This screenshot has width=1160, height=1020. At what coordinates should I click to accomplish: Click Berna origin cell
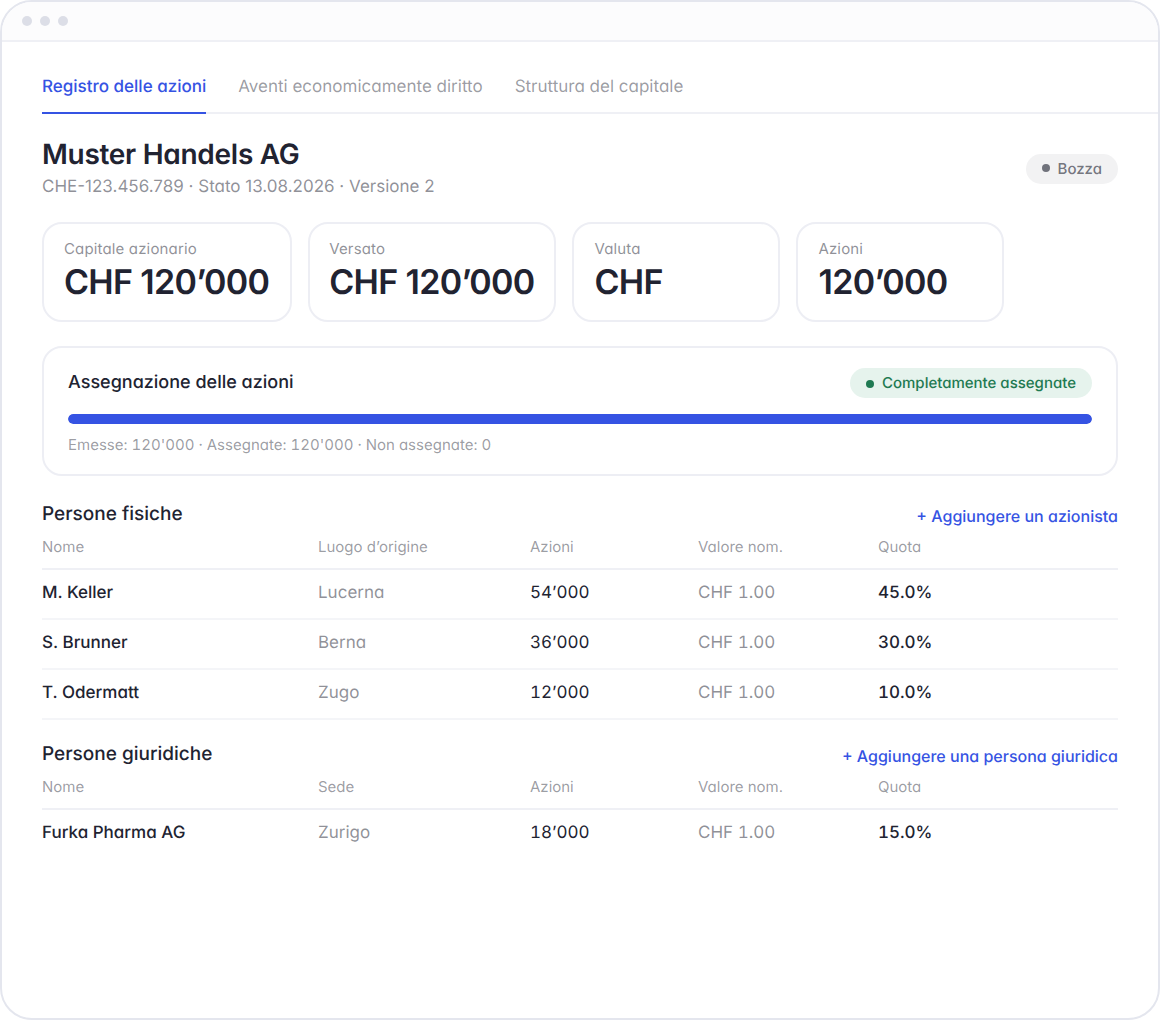pos(342,642)
